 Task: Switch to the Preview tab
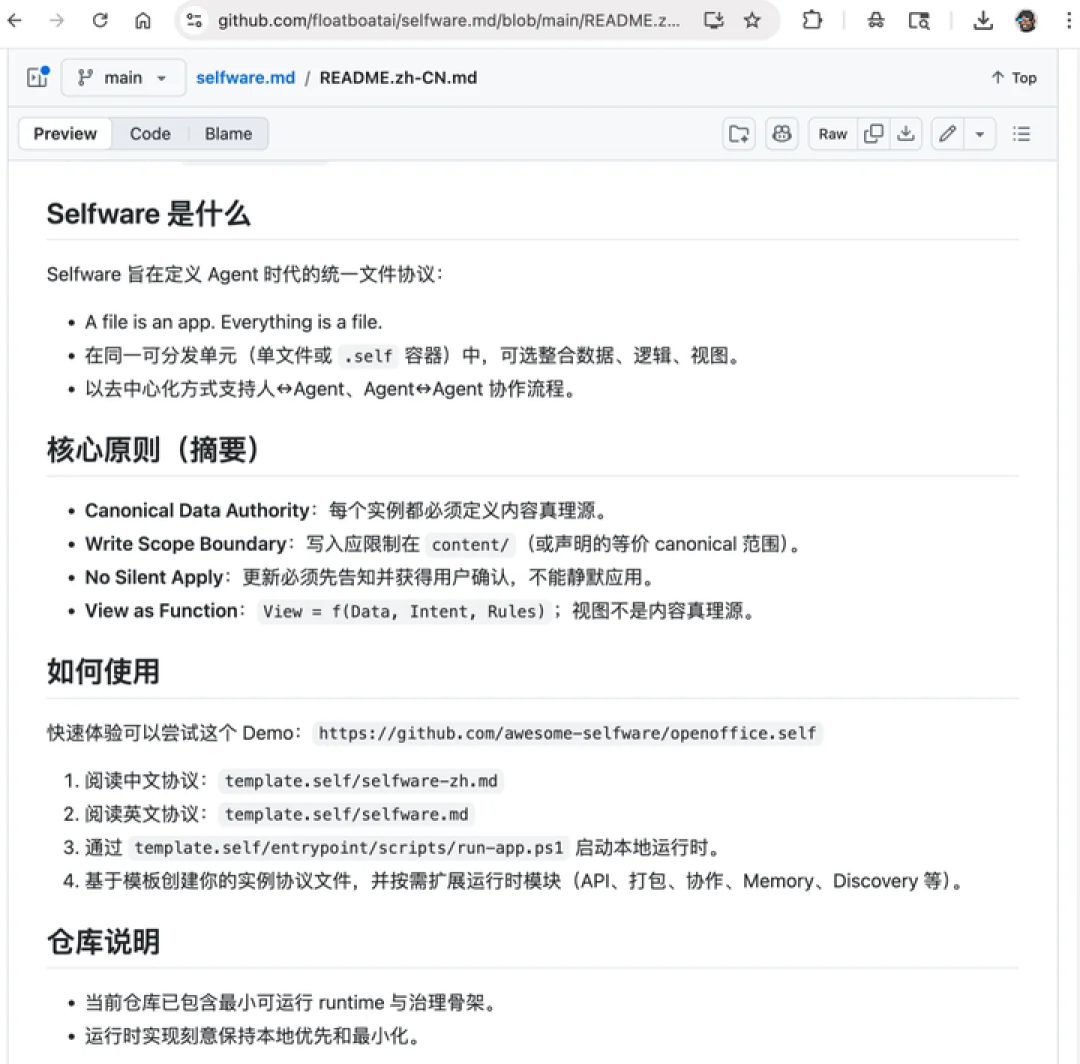tap(65, 134)
